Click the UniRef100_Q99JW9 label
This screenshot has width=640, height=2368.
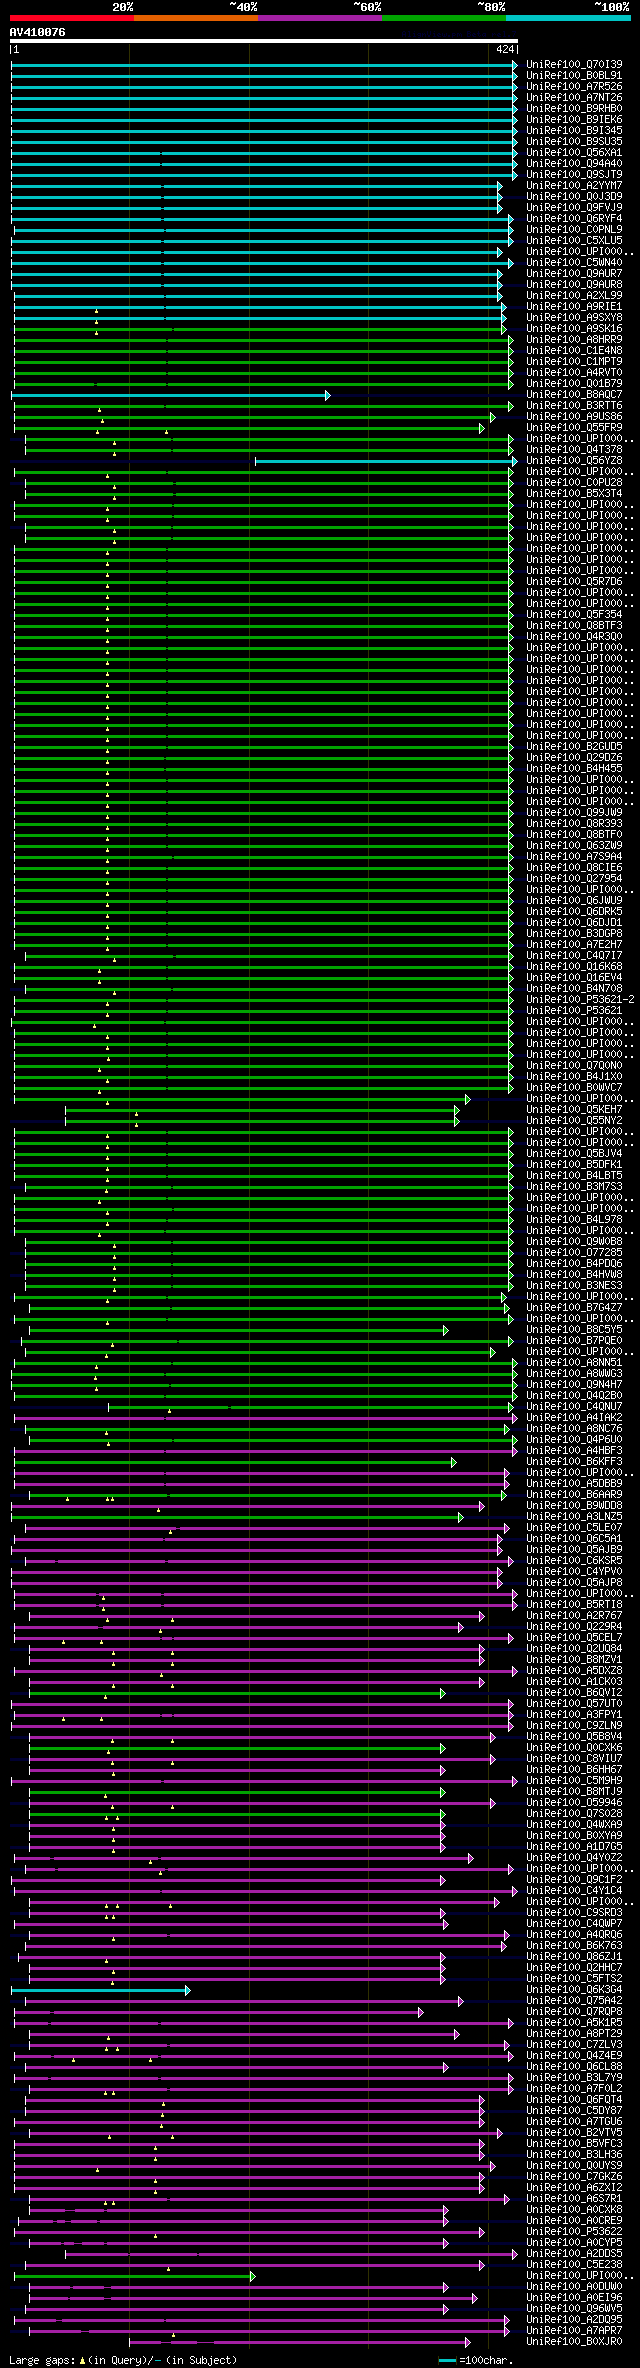pyautogui.click(x=574, y=812)
